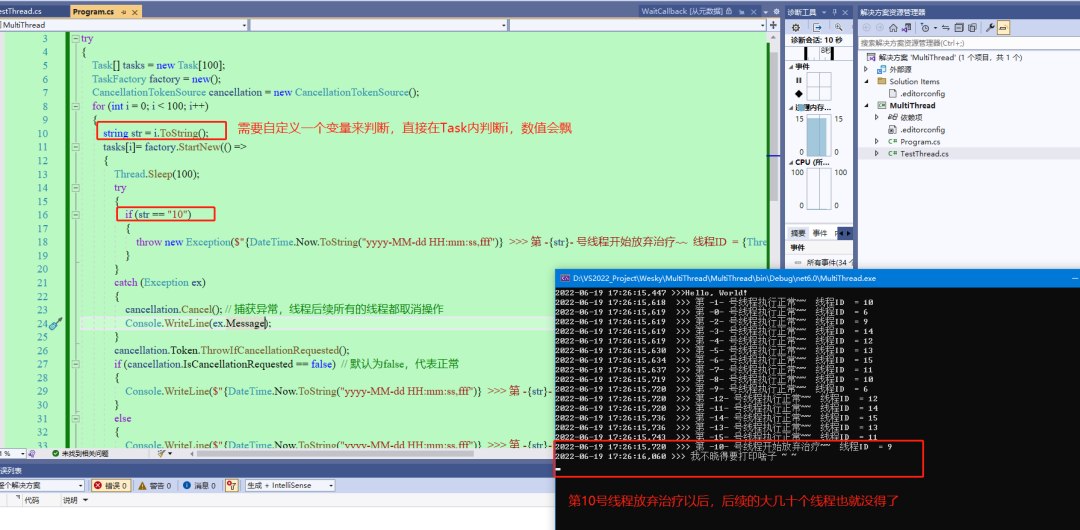Close the Program.cs tab
Screen dimensions: 1080x530
tap(134, 12)
